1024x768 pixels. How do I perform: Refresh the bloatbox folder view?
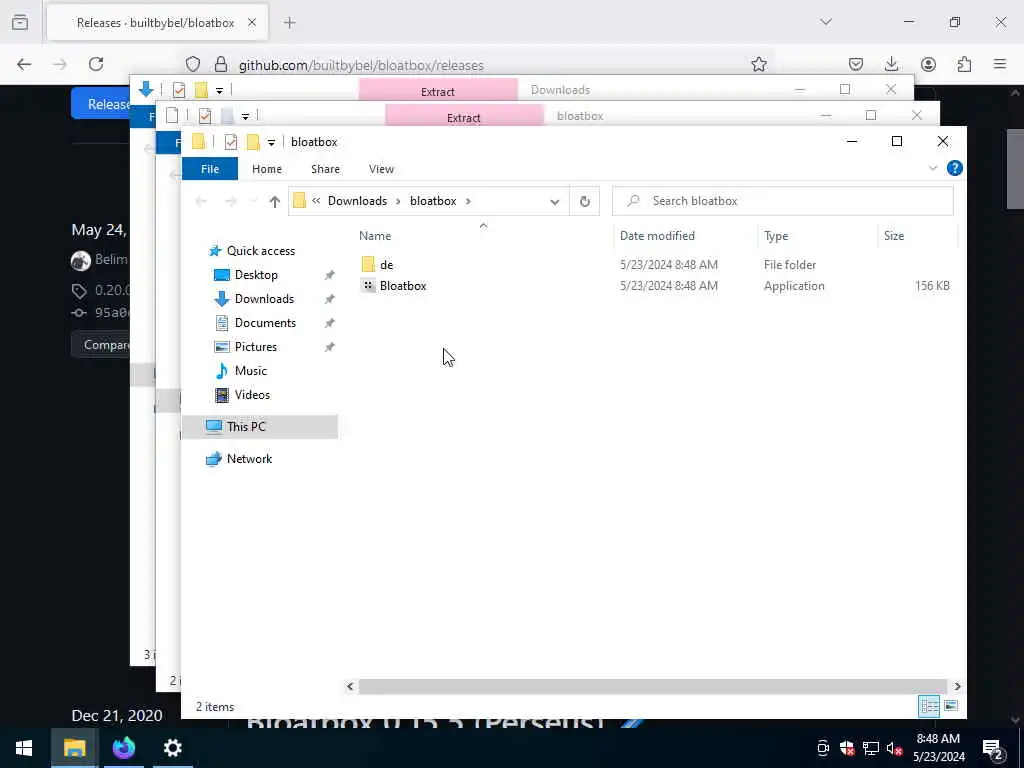584,201
